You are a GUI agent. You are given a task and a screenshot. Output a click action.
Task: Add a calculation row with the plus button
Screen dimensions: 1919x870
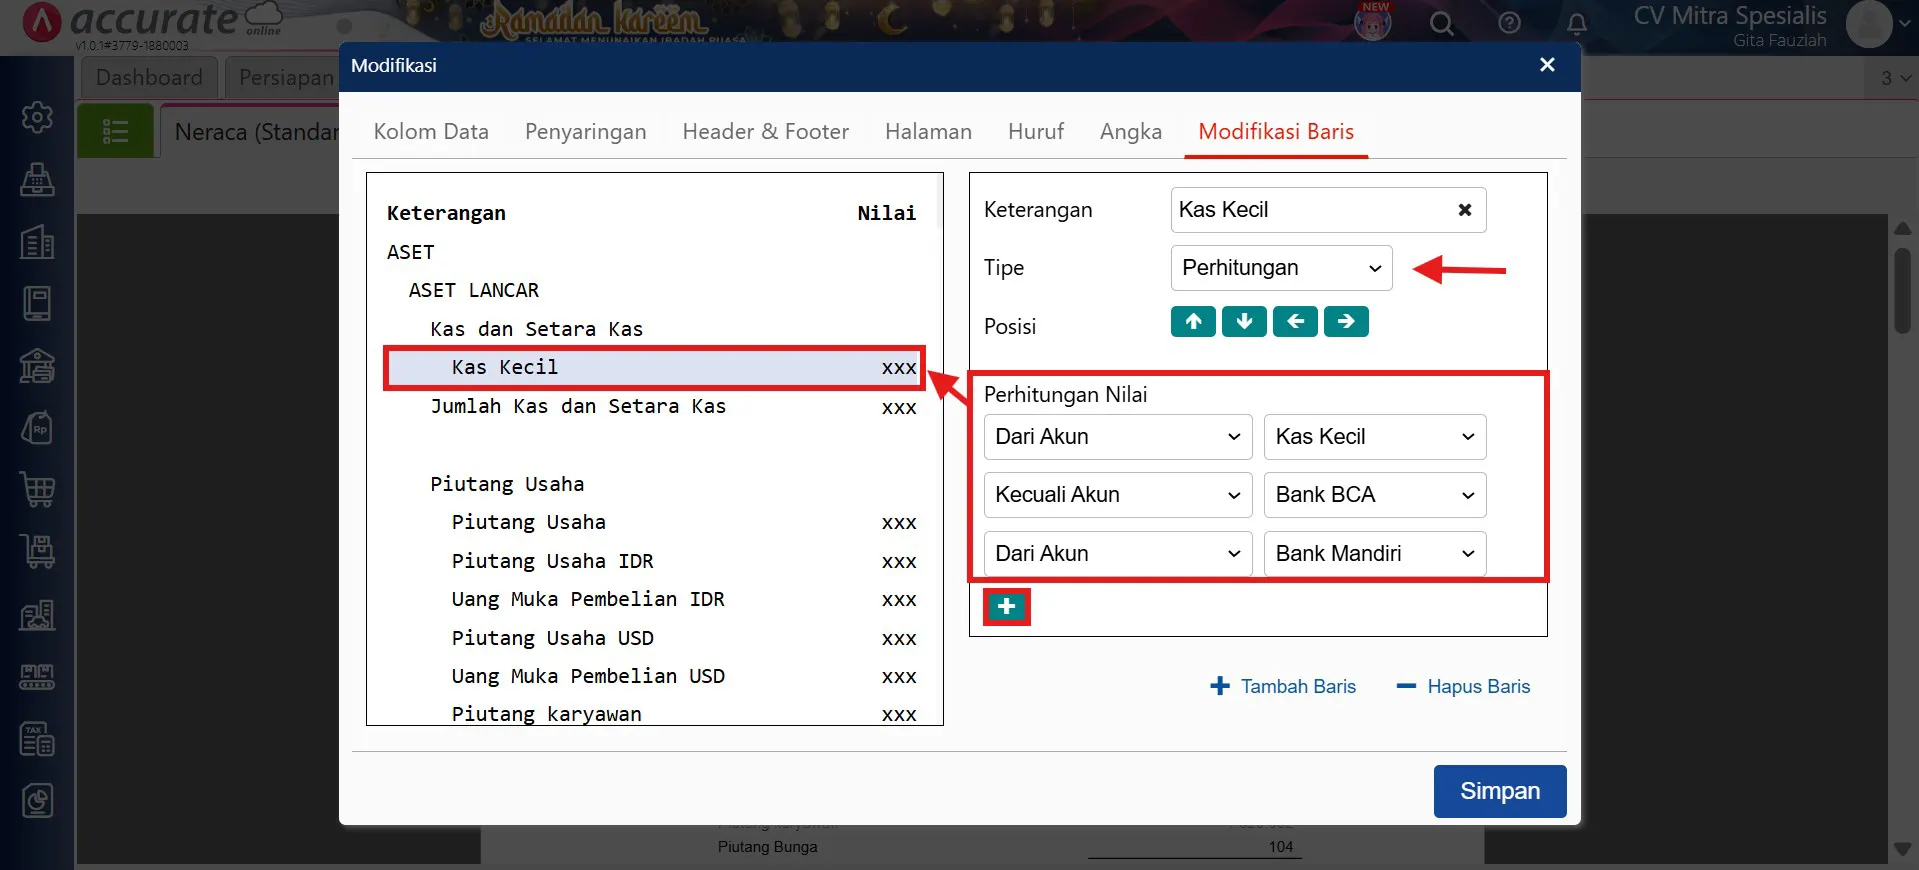pyautogui.click(x=1006, y=607)
